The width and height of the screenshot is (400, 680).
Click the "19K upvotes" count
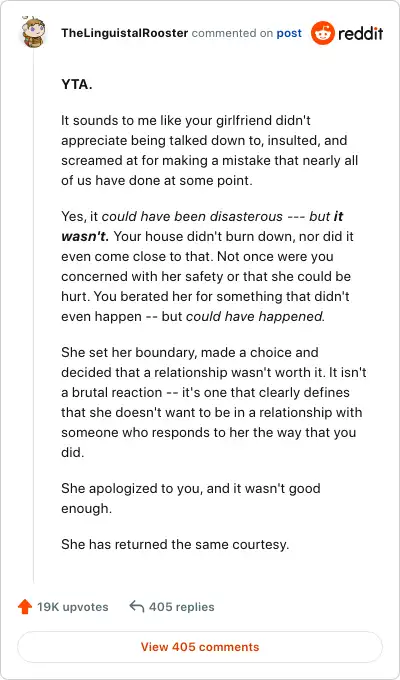pos(72,607)
